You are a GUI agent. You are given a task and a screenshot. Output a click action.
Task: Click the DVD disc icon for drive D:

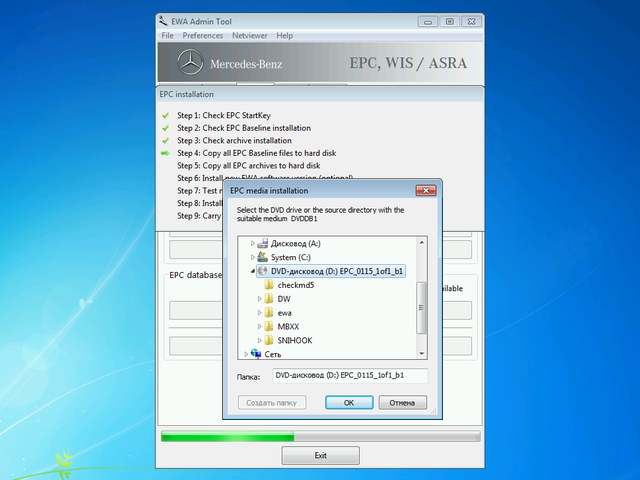pos(262,271)
